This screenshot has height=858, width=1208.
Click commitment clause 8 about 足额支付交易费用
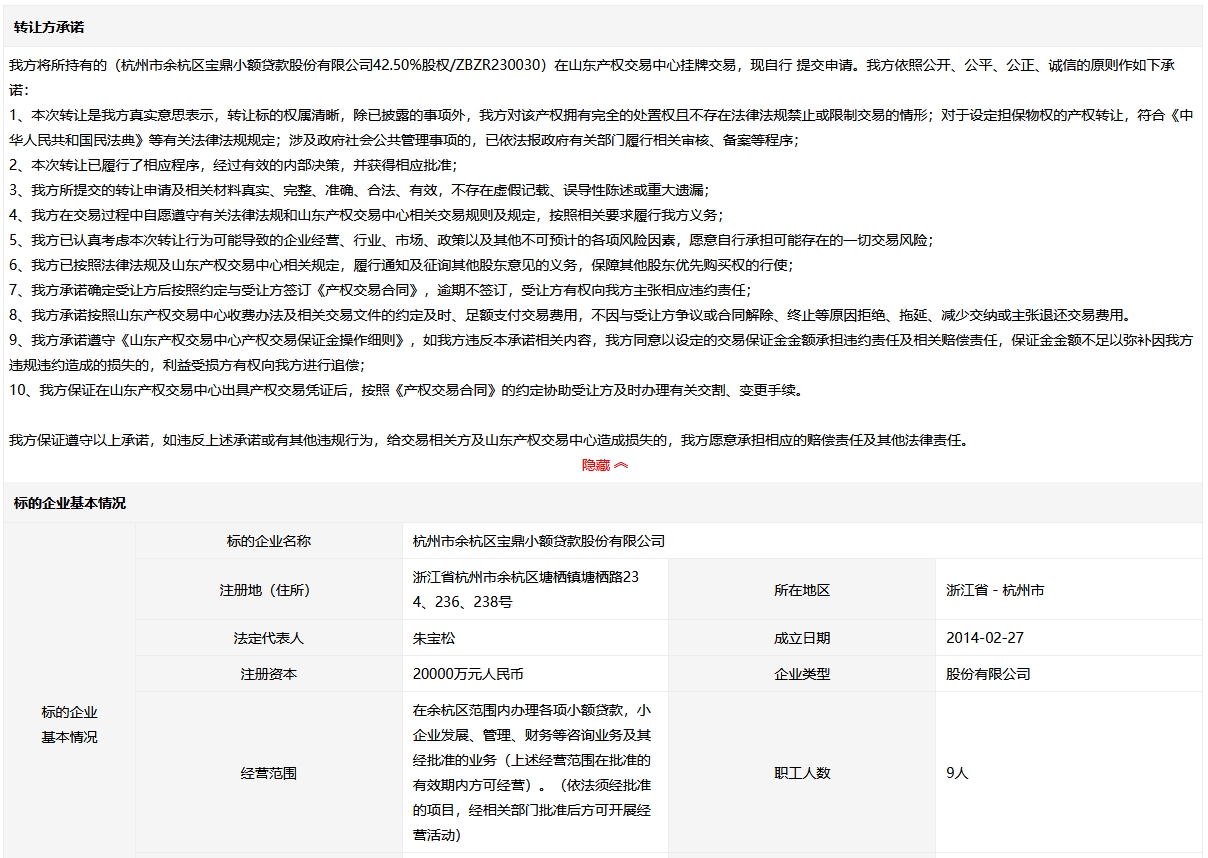(569, 315)
